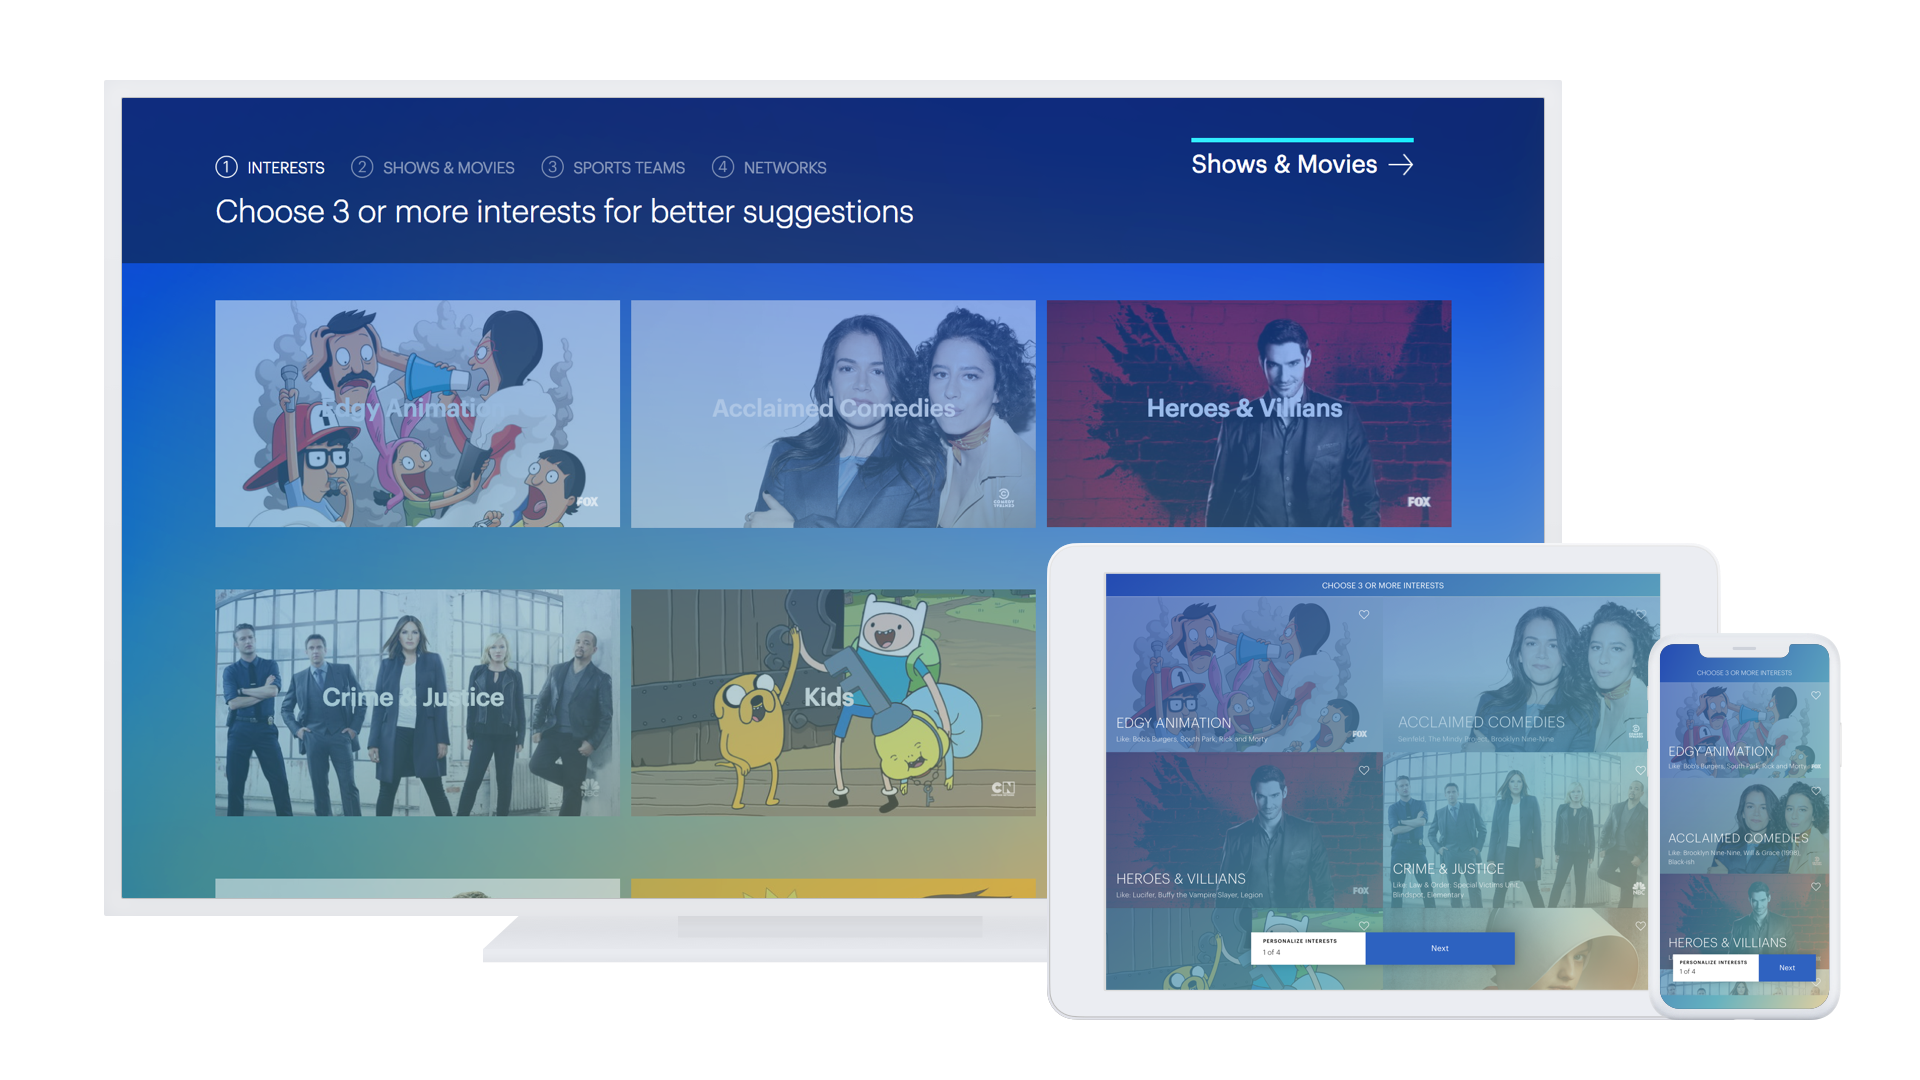The width and height of the screenshot is (1920, 1080).
Task: Click the heart icon near the tablet's Next button
Action: click(1641, 924)
